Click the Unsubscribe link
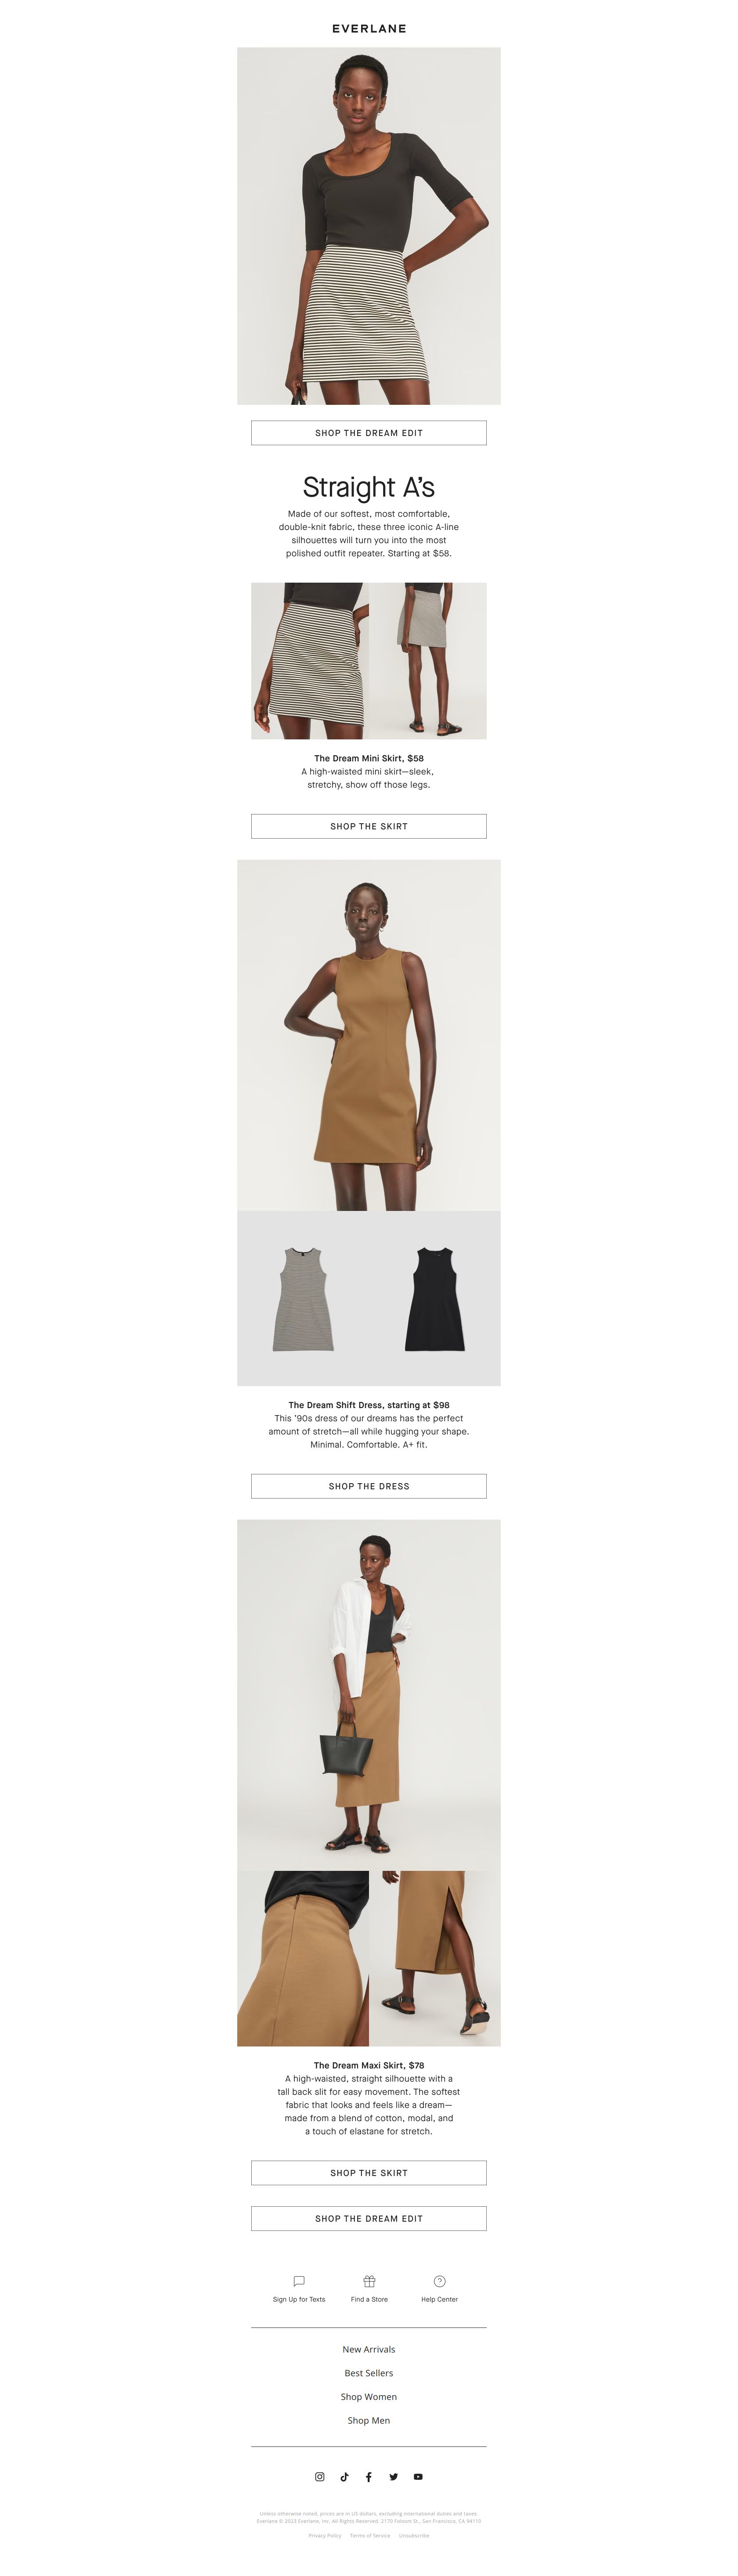Image resolution: width=738 pixels, height=2576 pixels. [414, 2535]
